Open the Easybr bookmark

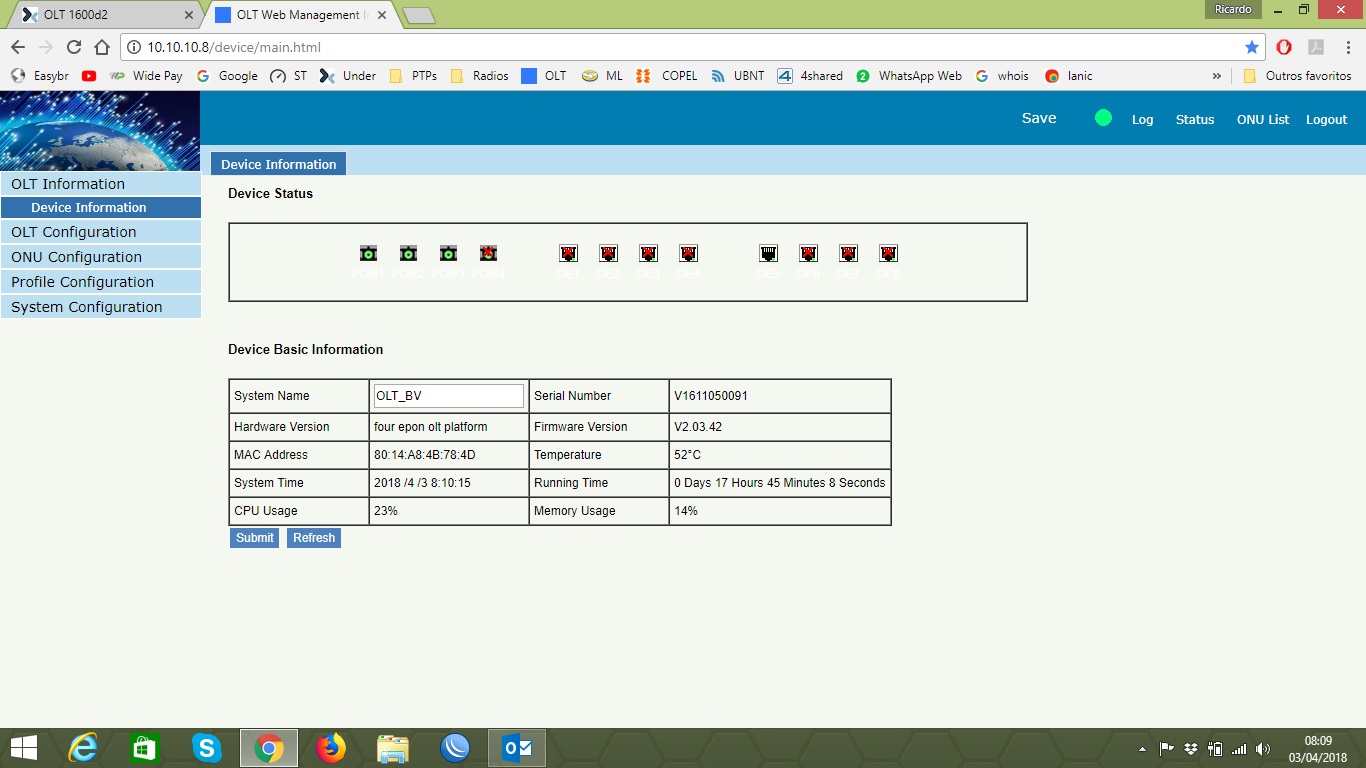[x=40, y=76]
